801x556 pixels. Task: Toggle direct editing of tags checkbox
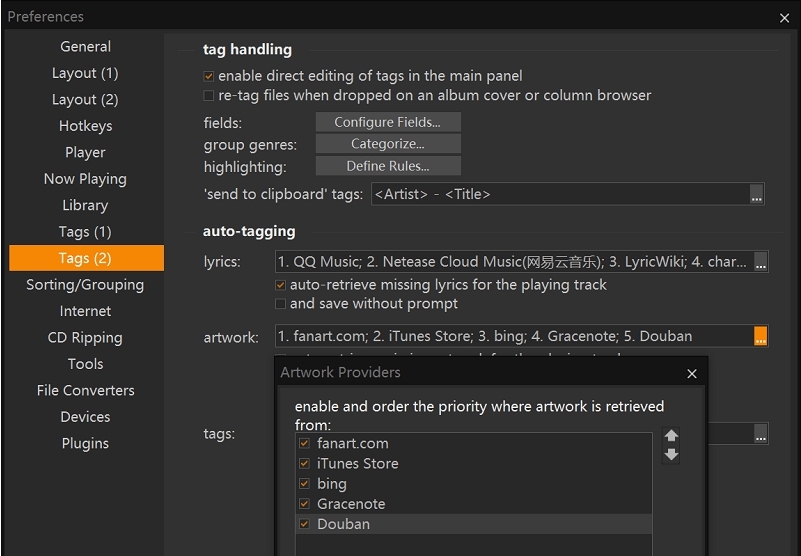tap(209, 76)
